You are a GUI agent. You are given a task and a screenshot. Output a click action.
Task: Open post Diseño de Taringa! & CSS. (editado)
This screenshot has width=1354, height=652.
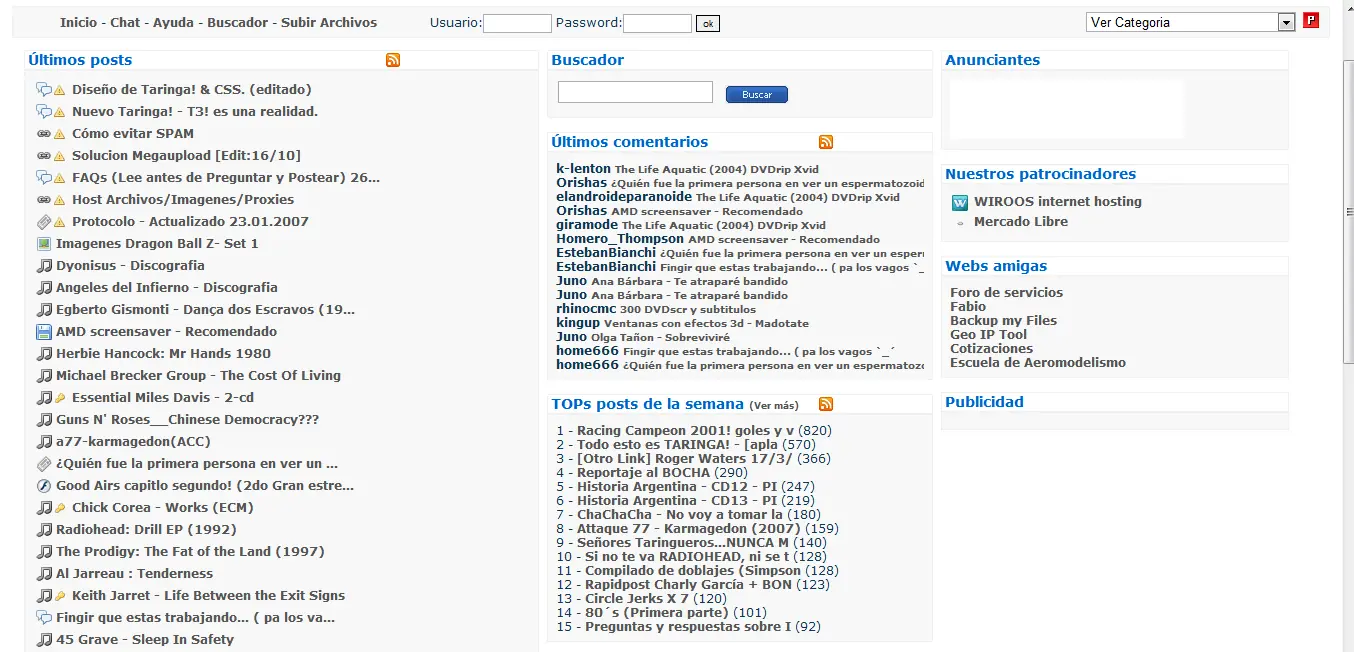tap(192, 89)
